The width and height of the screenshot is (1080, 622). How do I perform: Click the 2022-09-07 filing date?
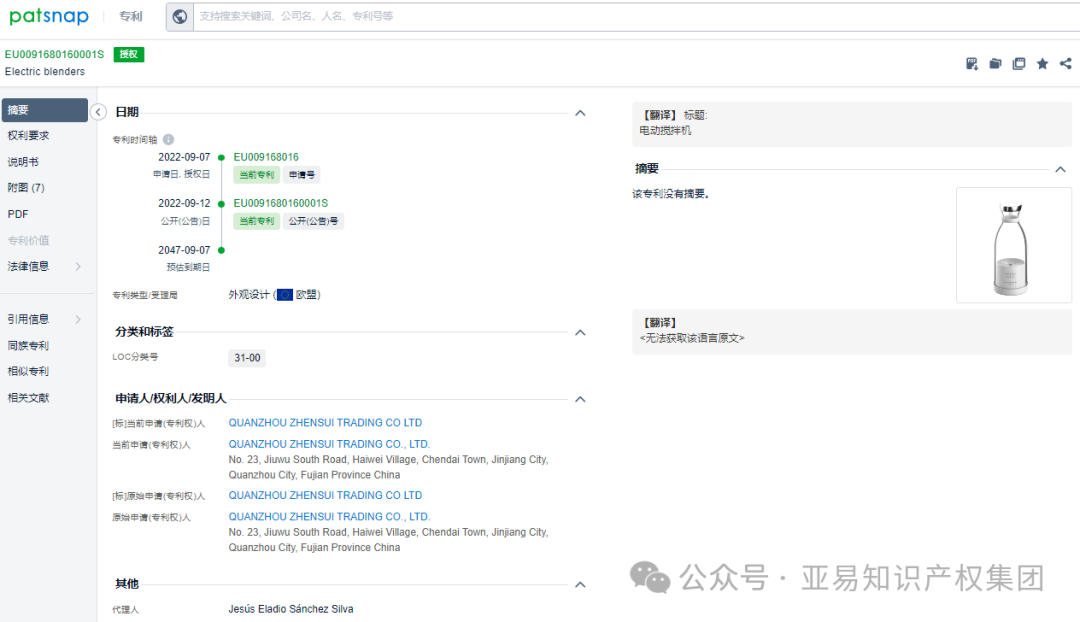pyautogui.click(x=184, y=157)
